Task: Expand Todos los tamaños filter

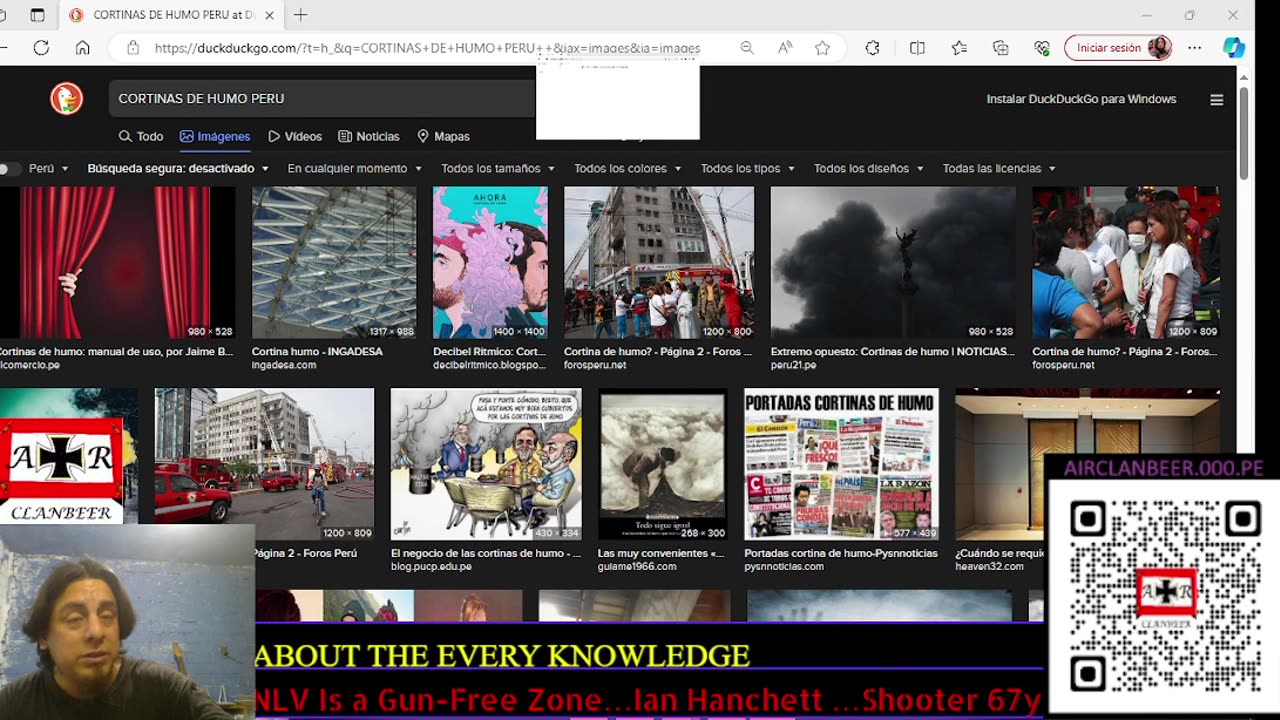Action: [x=498, y=168]
